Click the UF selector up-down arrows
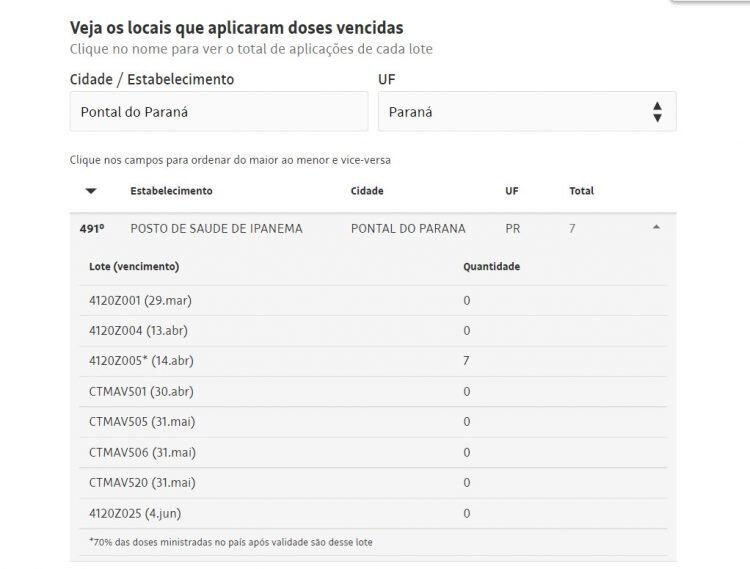The image size is (750, 569). [x=657, y=112]
